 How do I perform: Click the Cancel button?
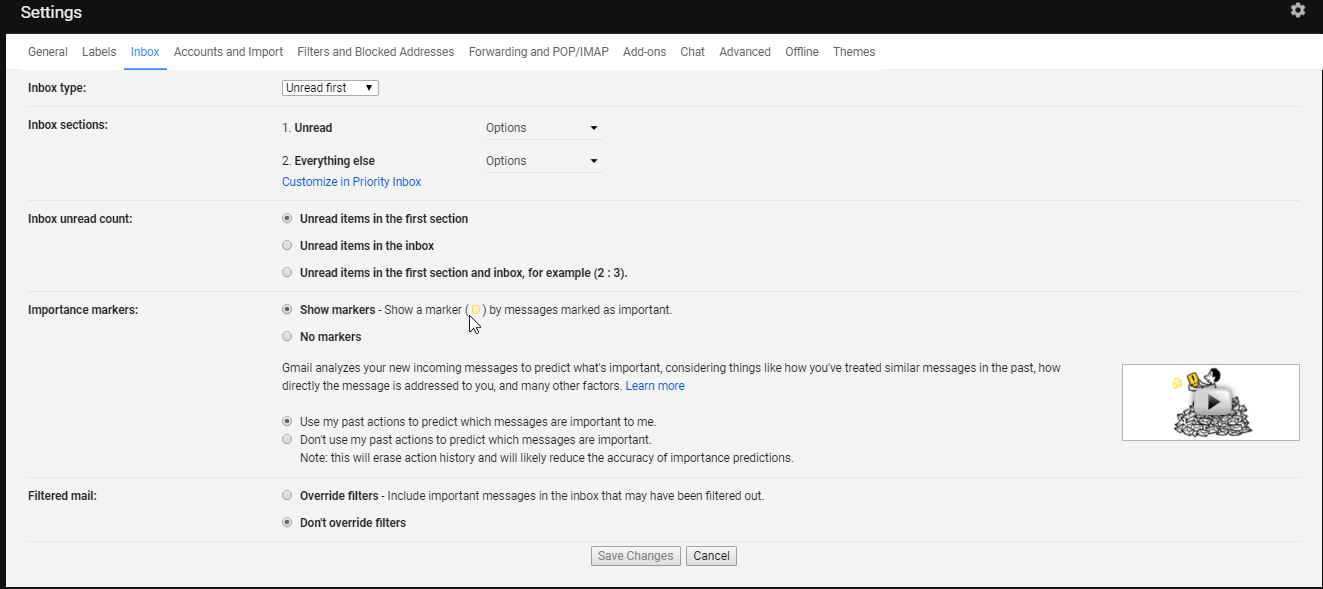[711, 556]
